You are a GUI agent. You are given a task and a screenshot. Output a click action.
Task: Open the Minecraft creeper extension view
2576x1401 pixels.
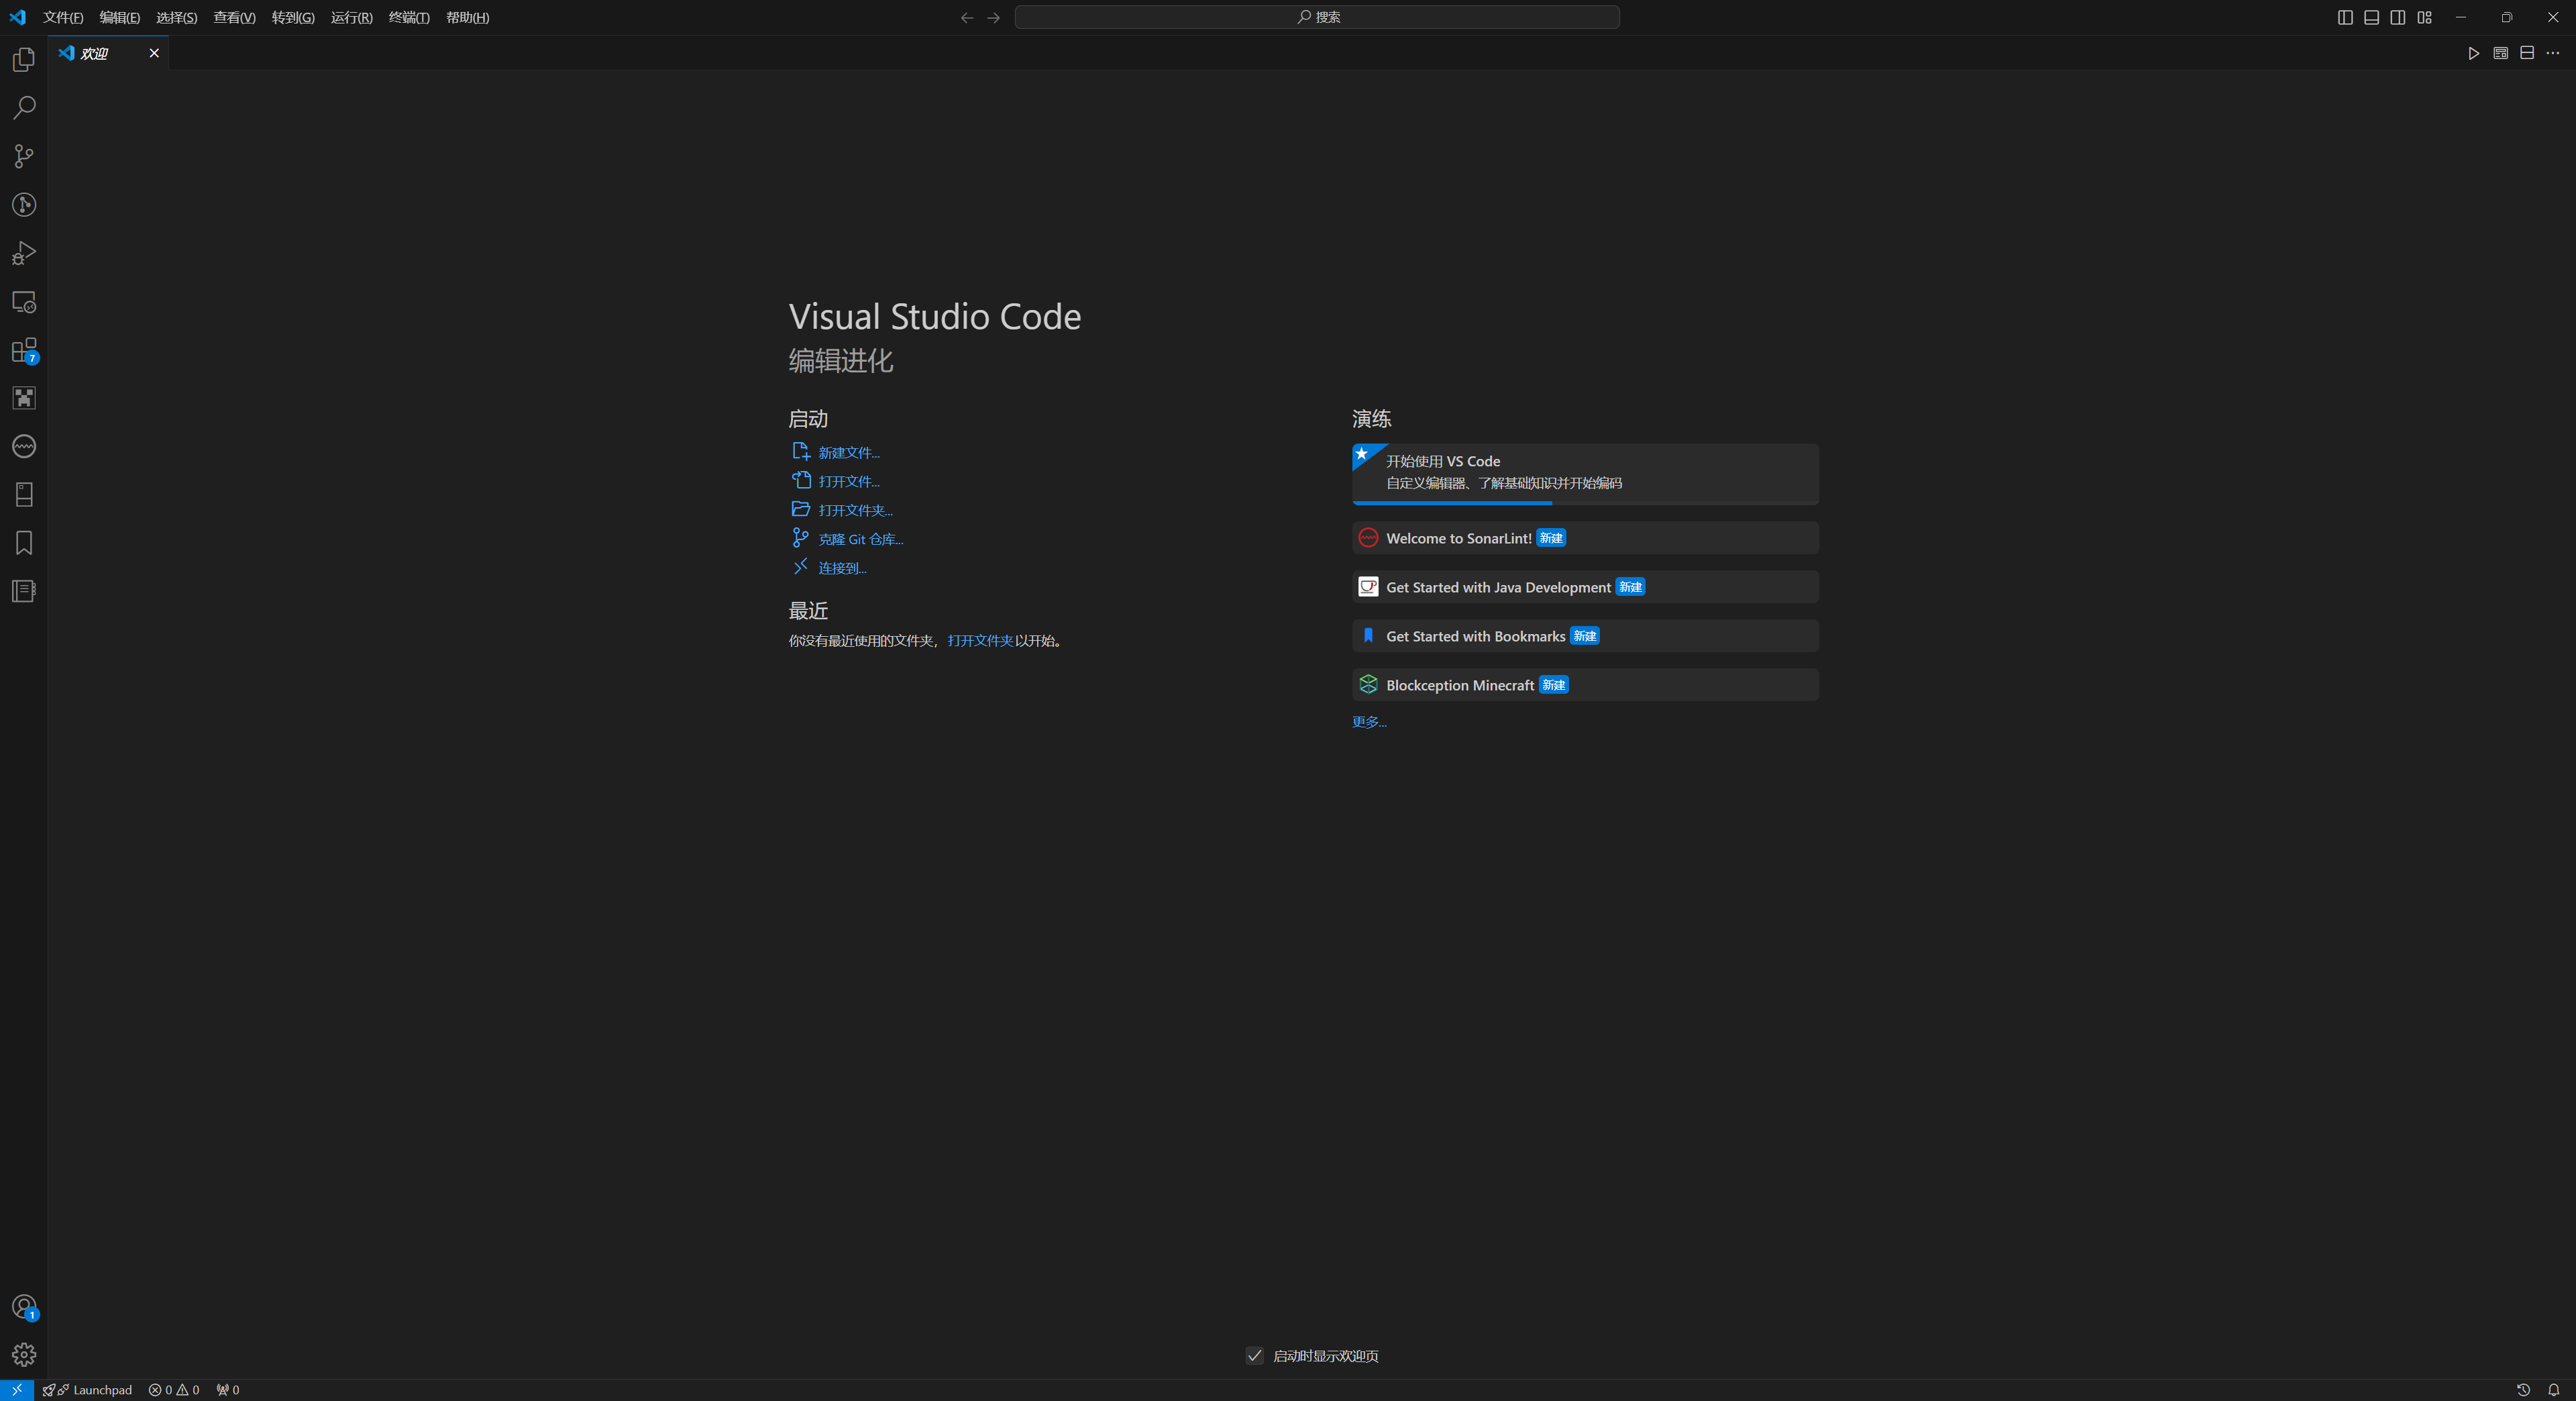[24, 398]
